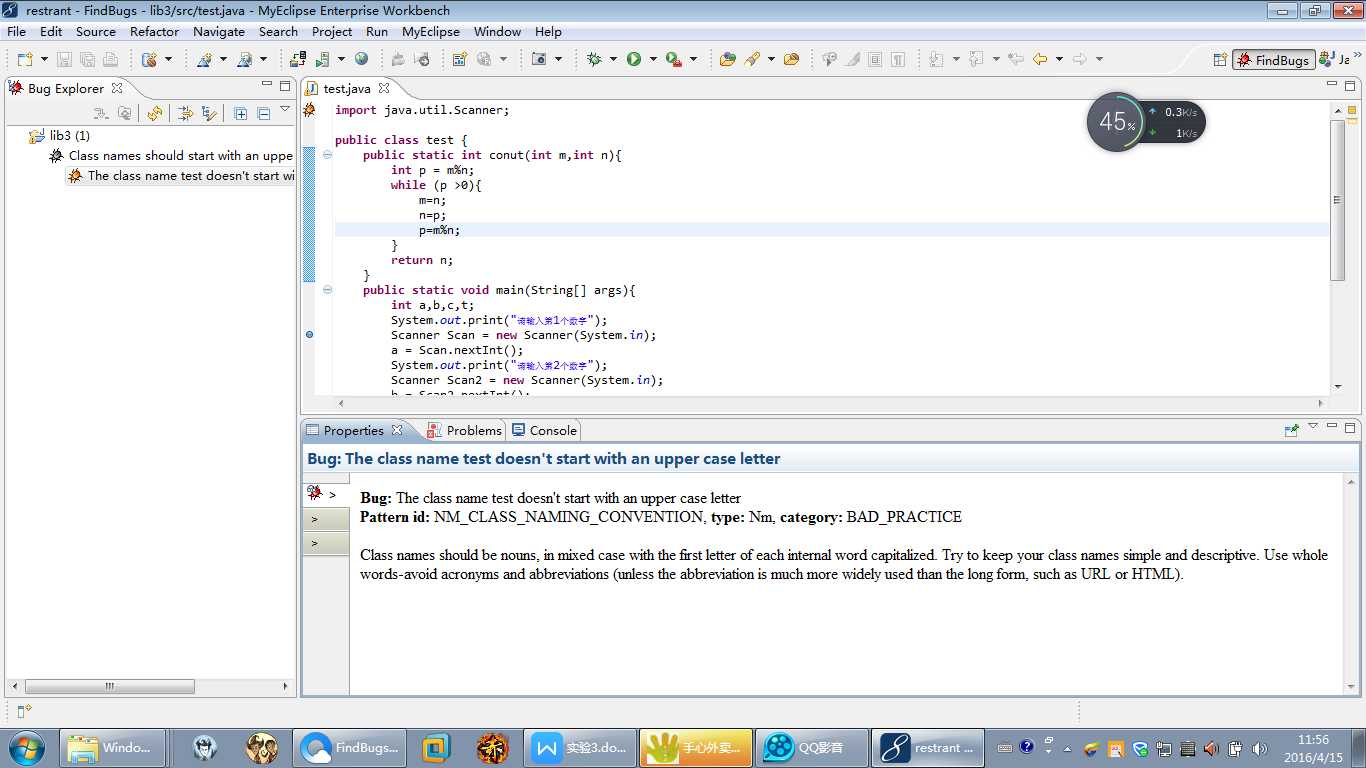Open the Refactor menu

154,32
